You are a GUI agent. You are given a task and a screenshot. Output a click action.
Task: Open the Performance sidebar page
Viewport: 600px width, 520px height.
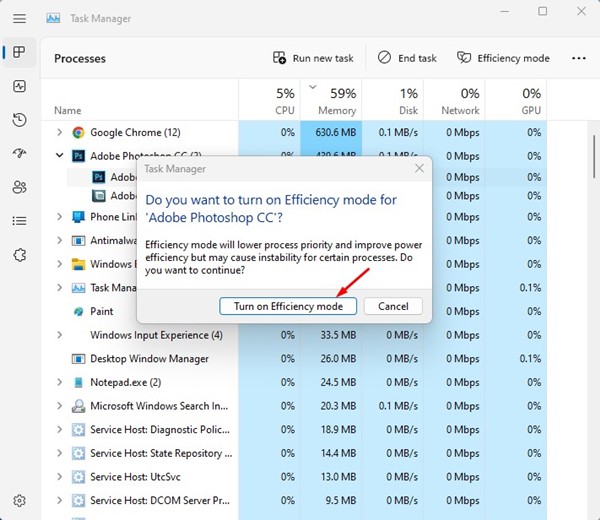point(19,86)
